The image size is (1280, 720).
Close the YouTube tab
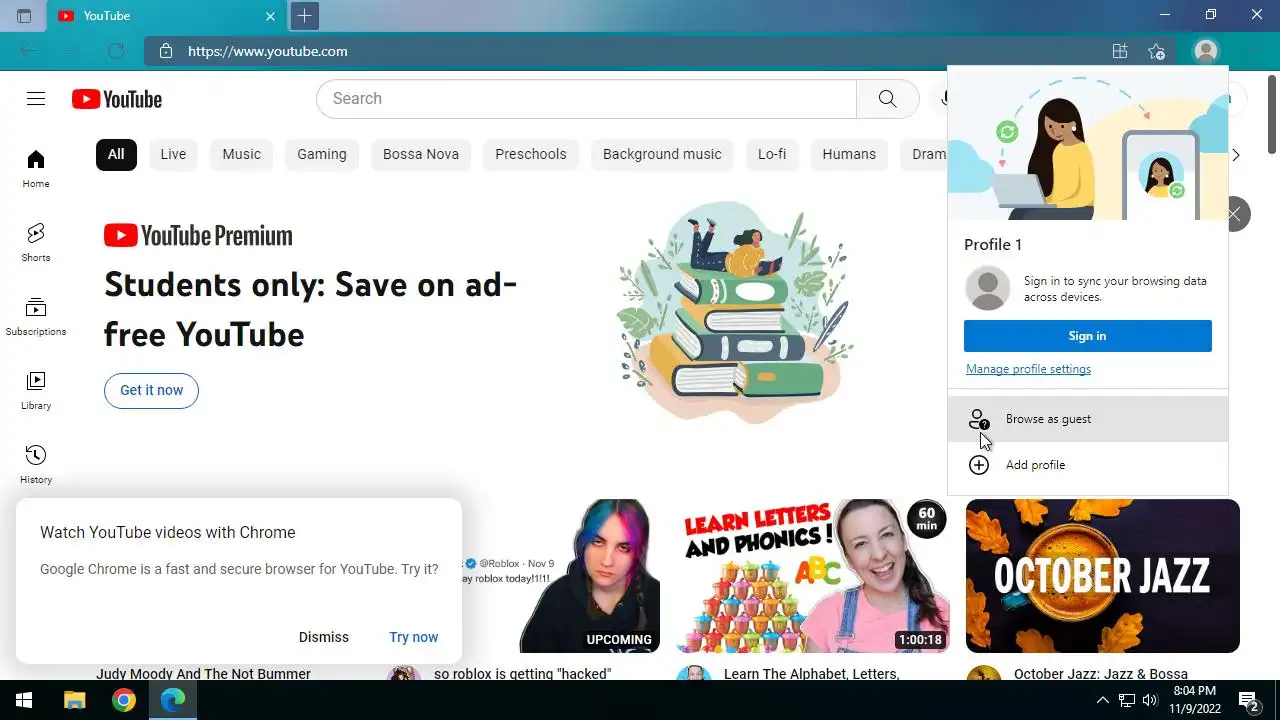[x=271, y=16]
